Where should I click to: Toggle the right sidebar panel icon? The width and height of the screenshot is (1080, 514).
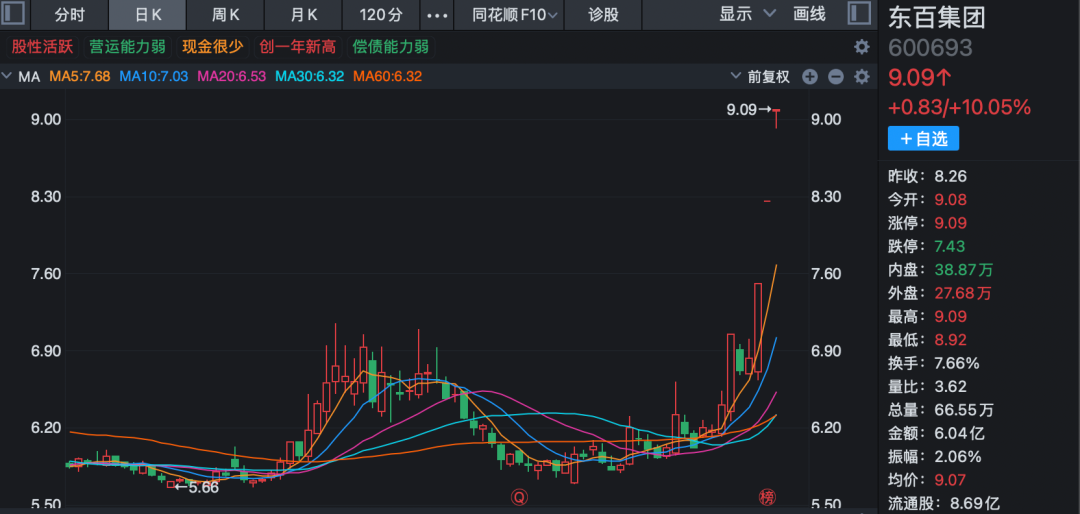tap(859, 15)
